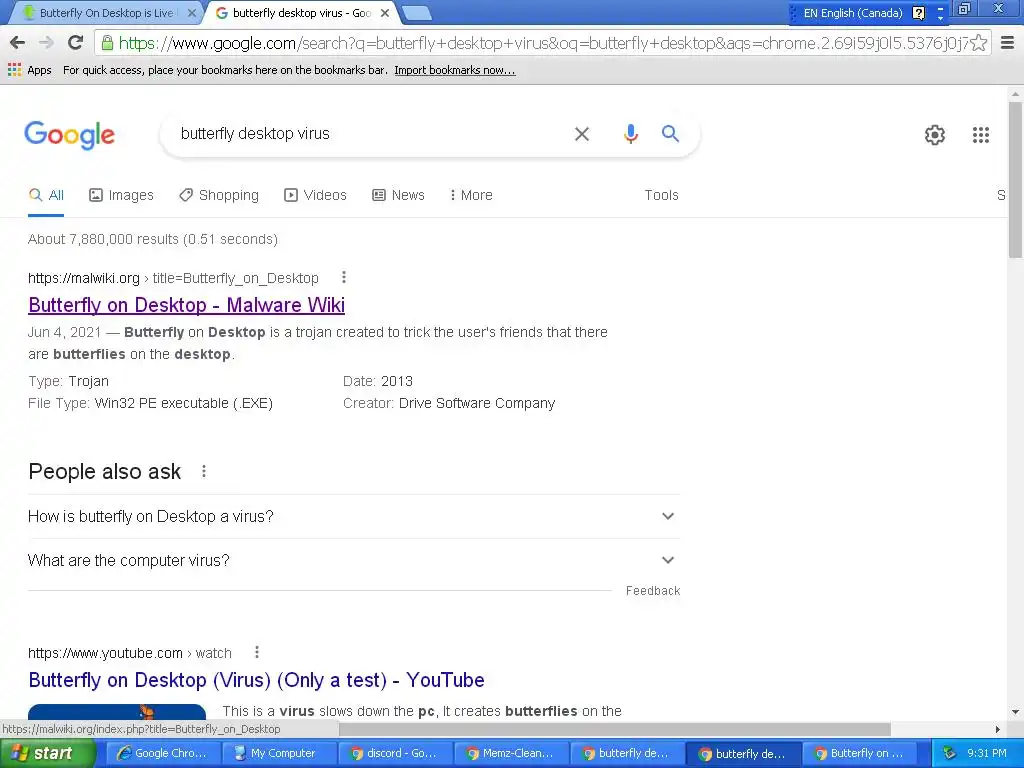The height and width of the screenshot is (768, 1024).
Task: Open the More search filters menu
Action: pyautogui.click(x=471, y=195)
